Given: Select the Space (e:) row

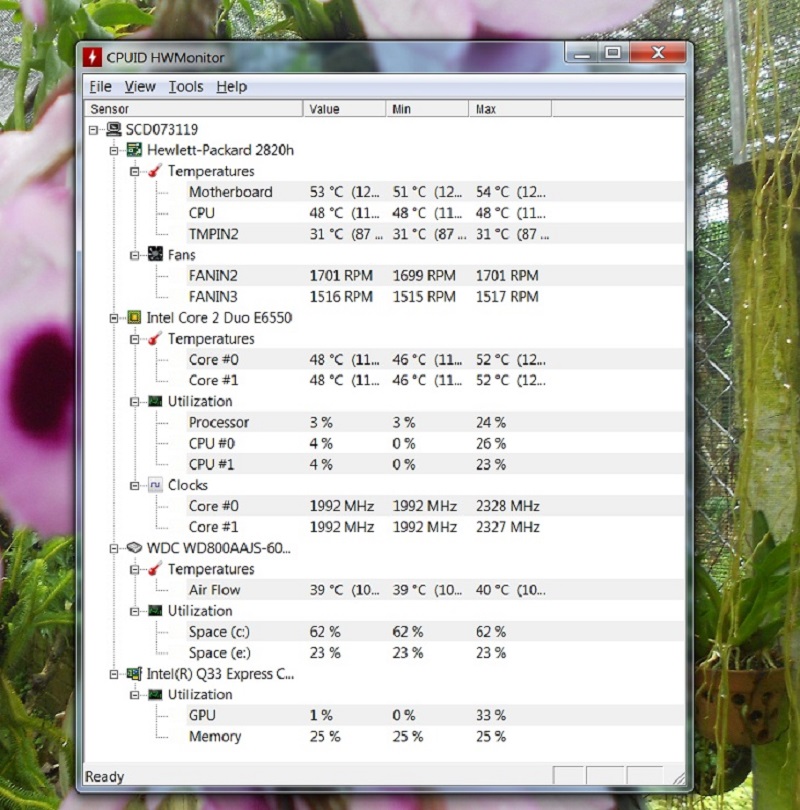Looking at the screenshot, I should coord(435,652).
